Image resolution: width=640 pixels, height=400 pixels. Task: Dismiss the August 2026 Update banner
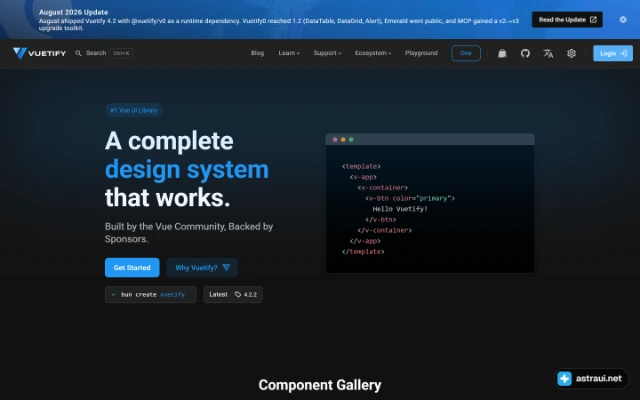click(623, 20)
